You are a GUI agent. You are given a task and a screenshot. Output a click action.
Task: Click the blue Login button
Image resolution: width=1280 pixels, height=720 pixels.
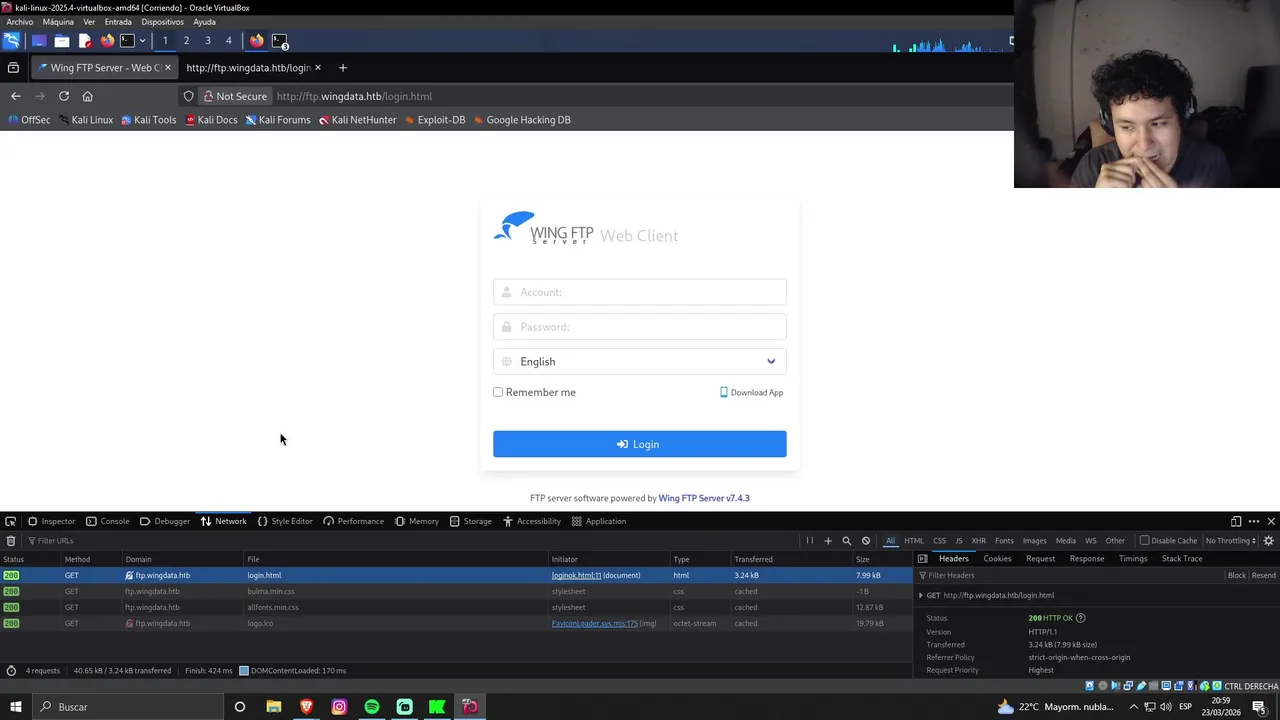[x=640, y=444]
